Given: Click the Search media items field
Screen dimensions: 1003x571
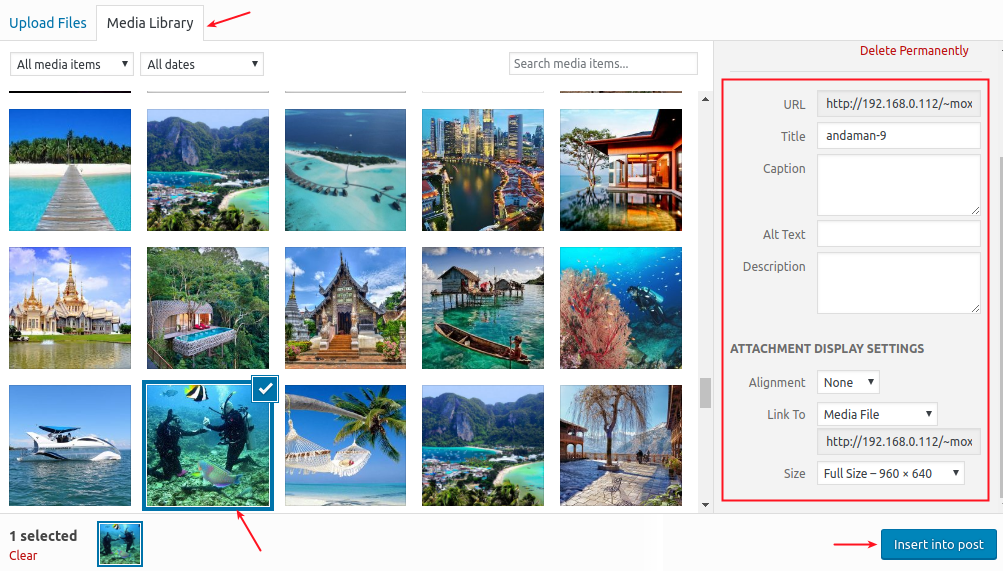Looking at the screenshot, I should pos(603,63).
